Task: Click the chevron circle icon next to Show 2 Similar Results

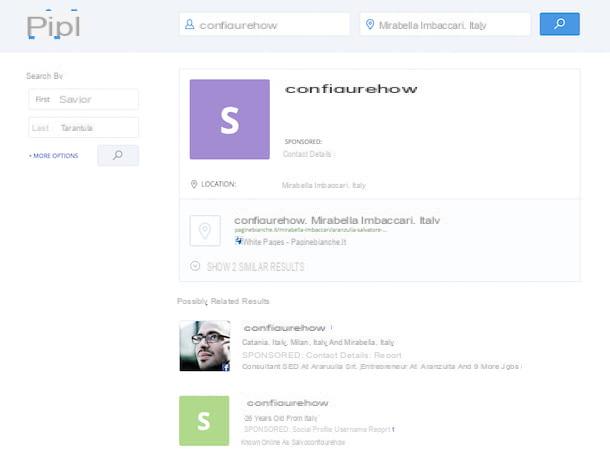Action: (x=195, y=266)
